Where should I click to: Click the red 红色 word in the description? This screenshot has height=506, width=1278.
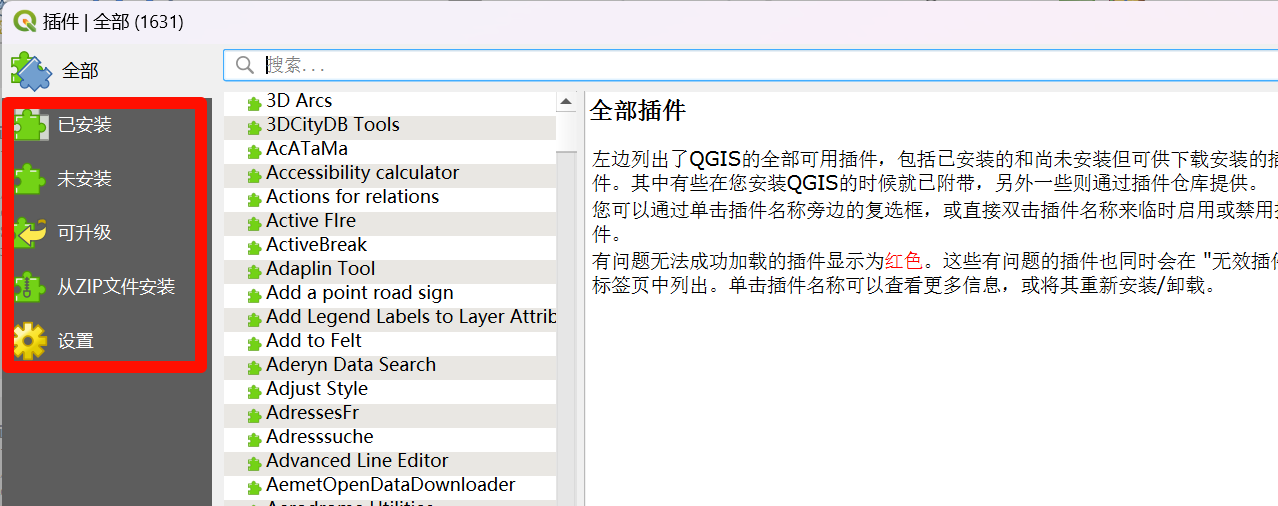click(904, 262)
